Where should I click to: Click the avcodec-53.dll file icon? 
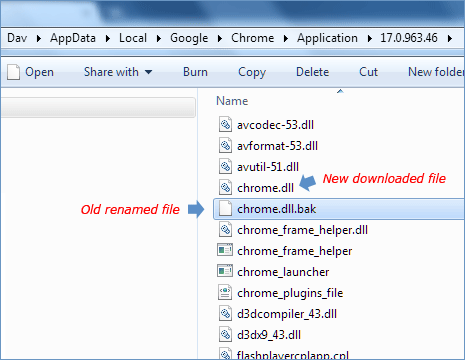pyautogui.click(x=225, y=125)
